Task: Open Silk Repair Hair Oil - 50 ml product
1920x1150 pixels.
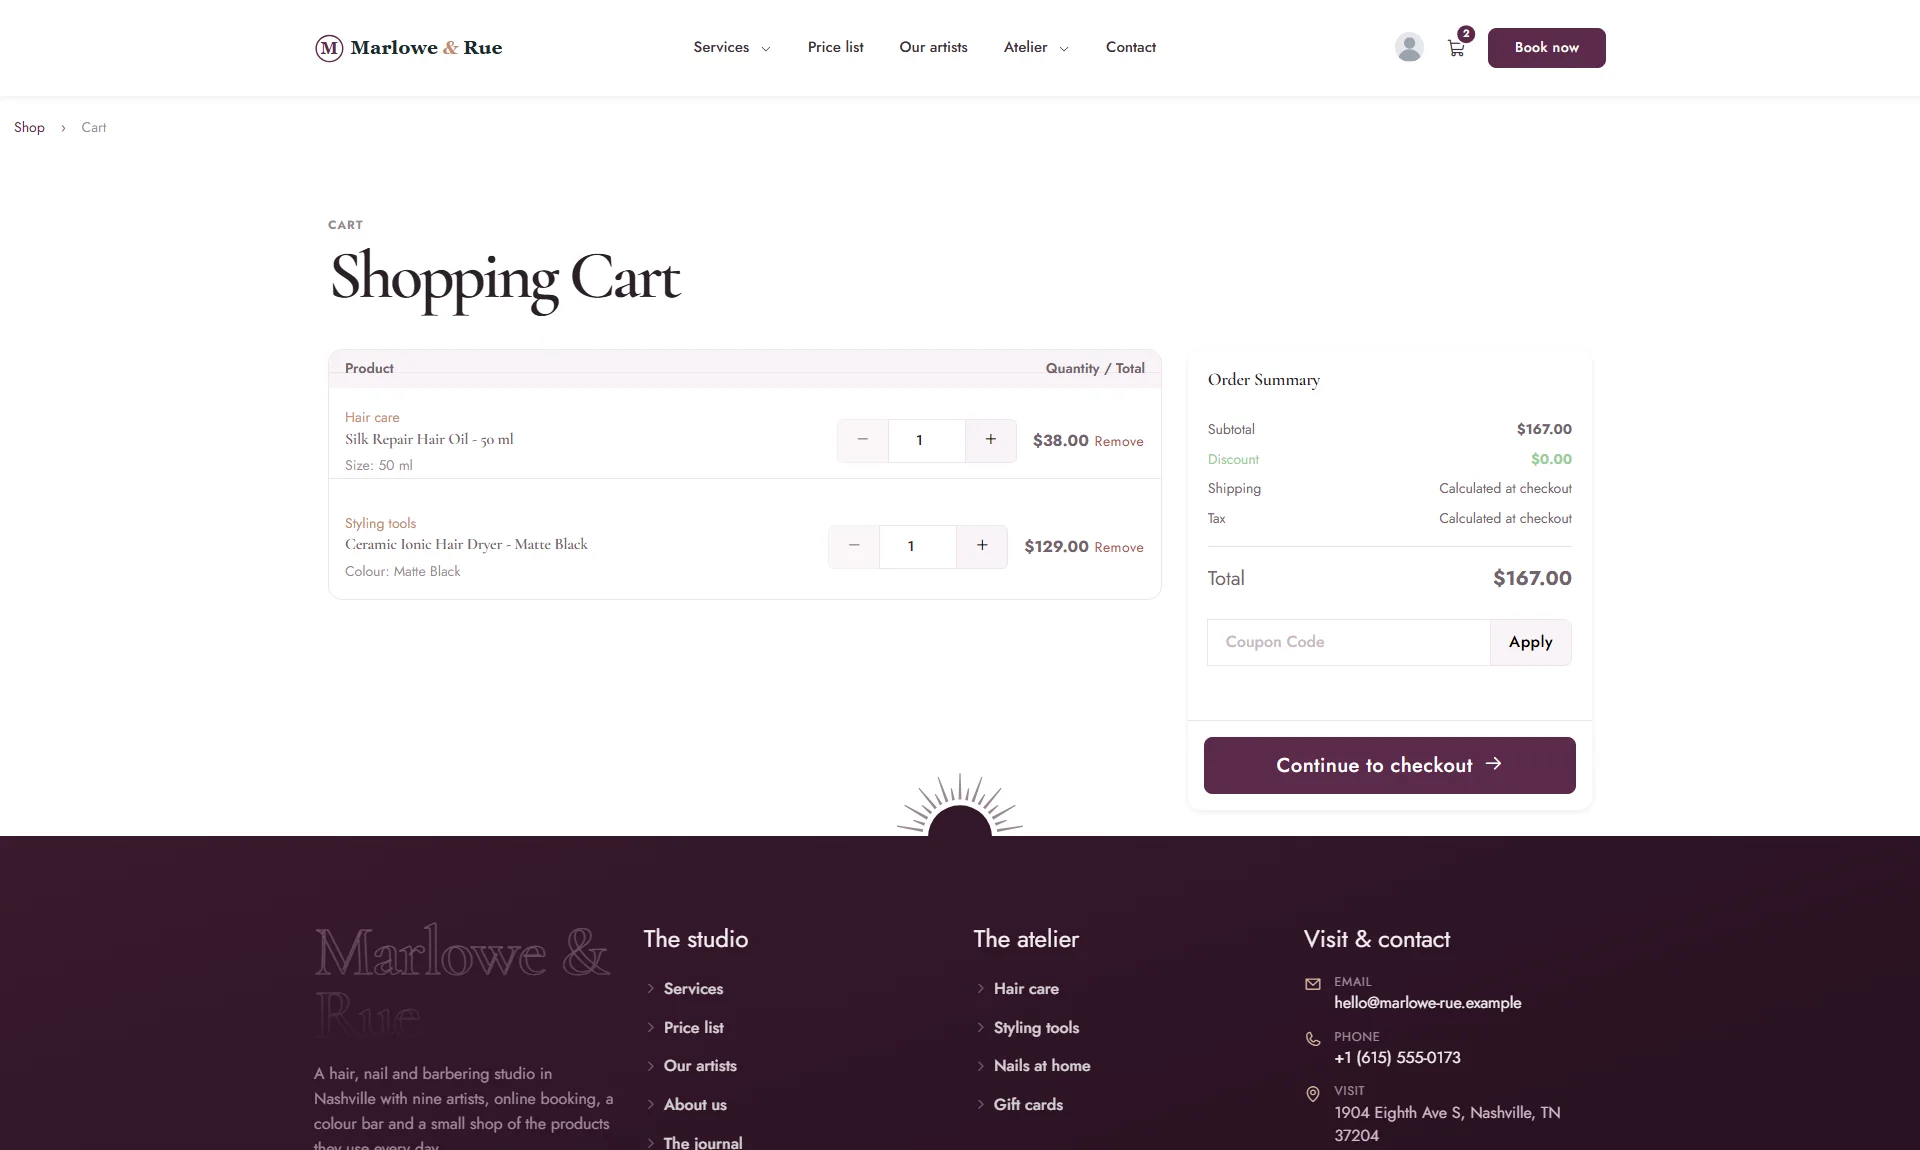Action: (x=429, y=439)
